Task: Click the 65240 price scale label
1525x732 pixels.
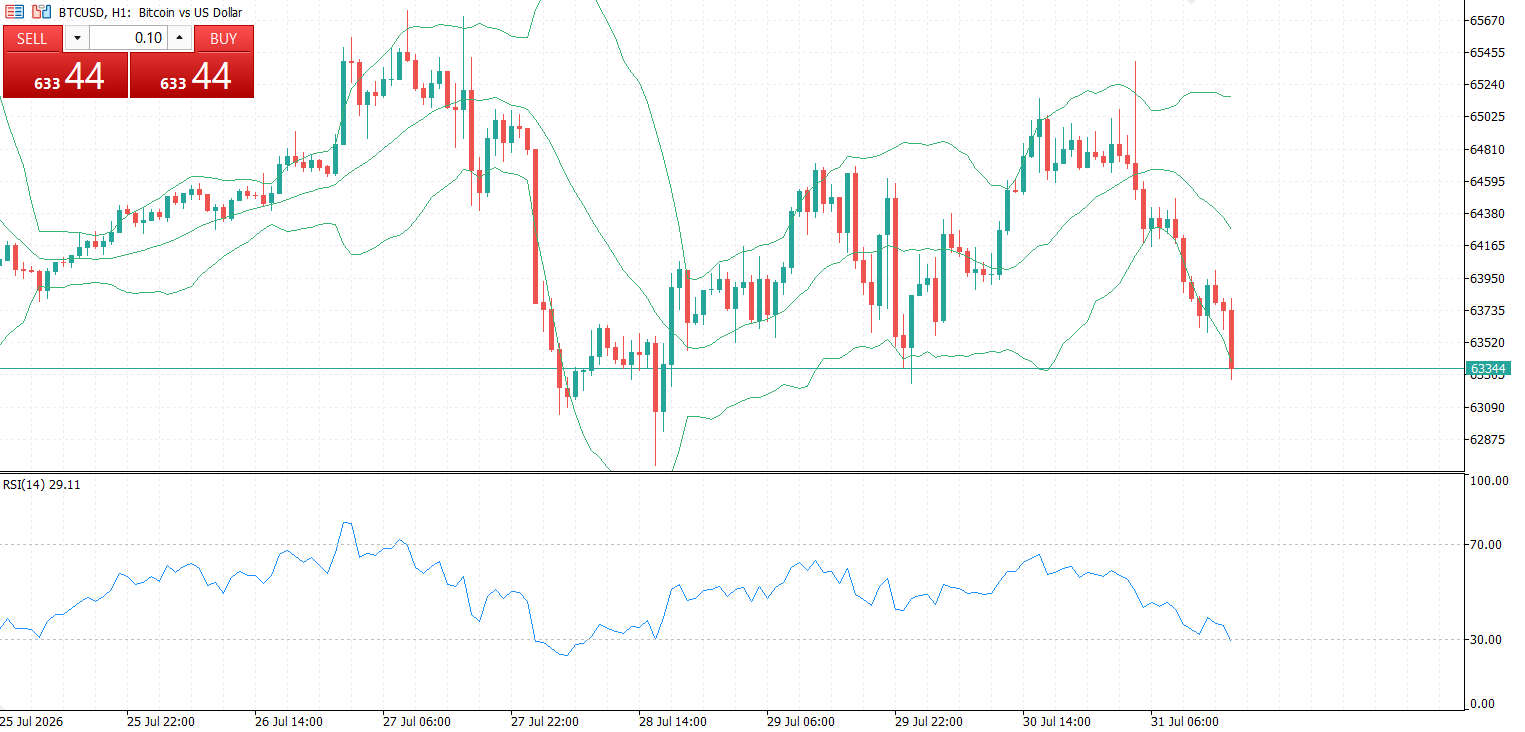Action: pyautogui.click(x=1489, y=85)
